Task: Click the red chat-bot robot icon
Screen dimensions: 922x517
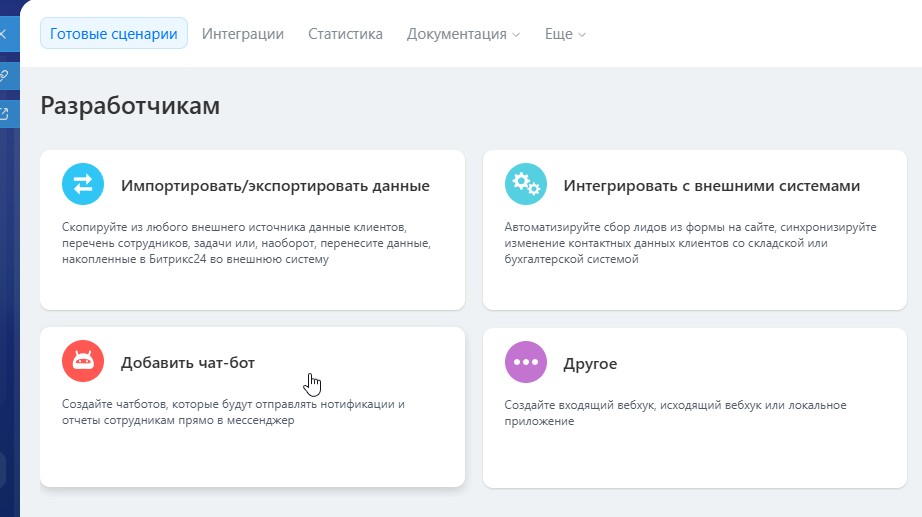Action: pyautogui.click(x=83, y=361)
